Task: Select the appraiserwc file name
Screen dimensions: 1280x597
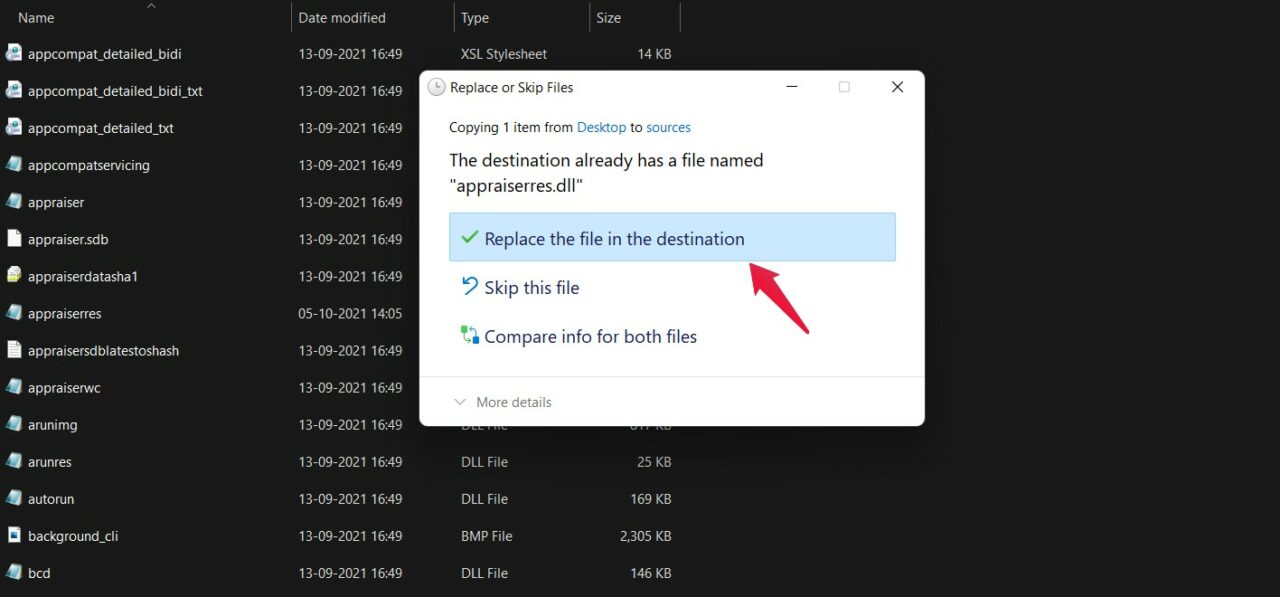Action: (x=64, y=387)
